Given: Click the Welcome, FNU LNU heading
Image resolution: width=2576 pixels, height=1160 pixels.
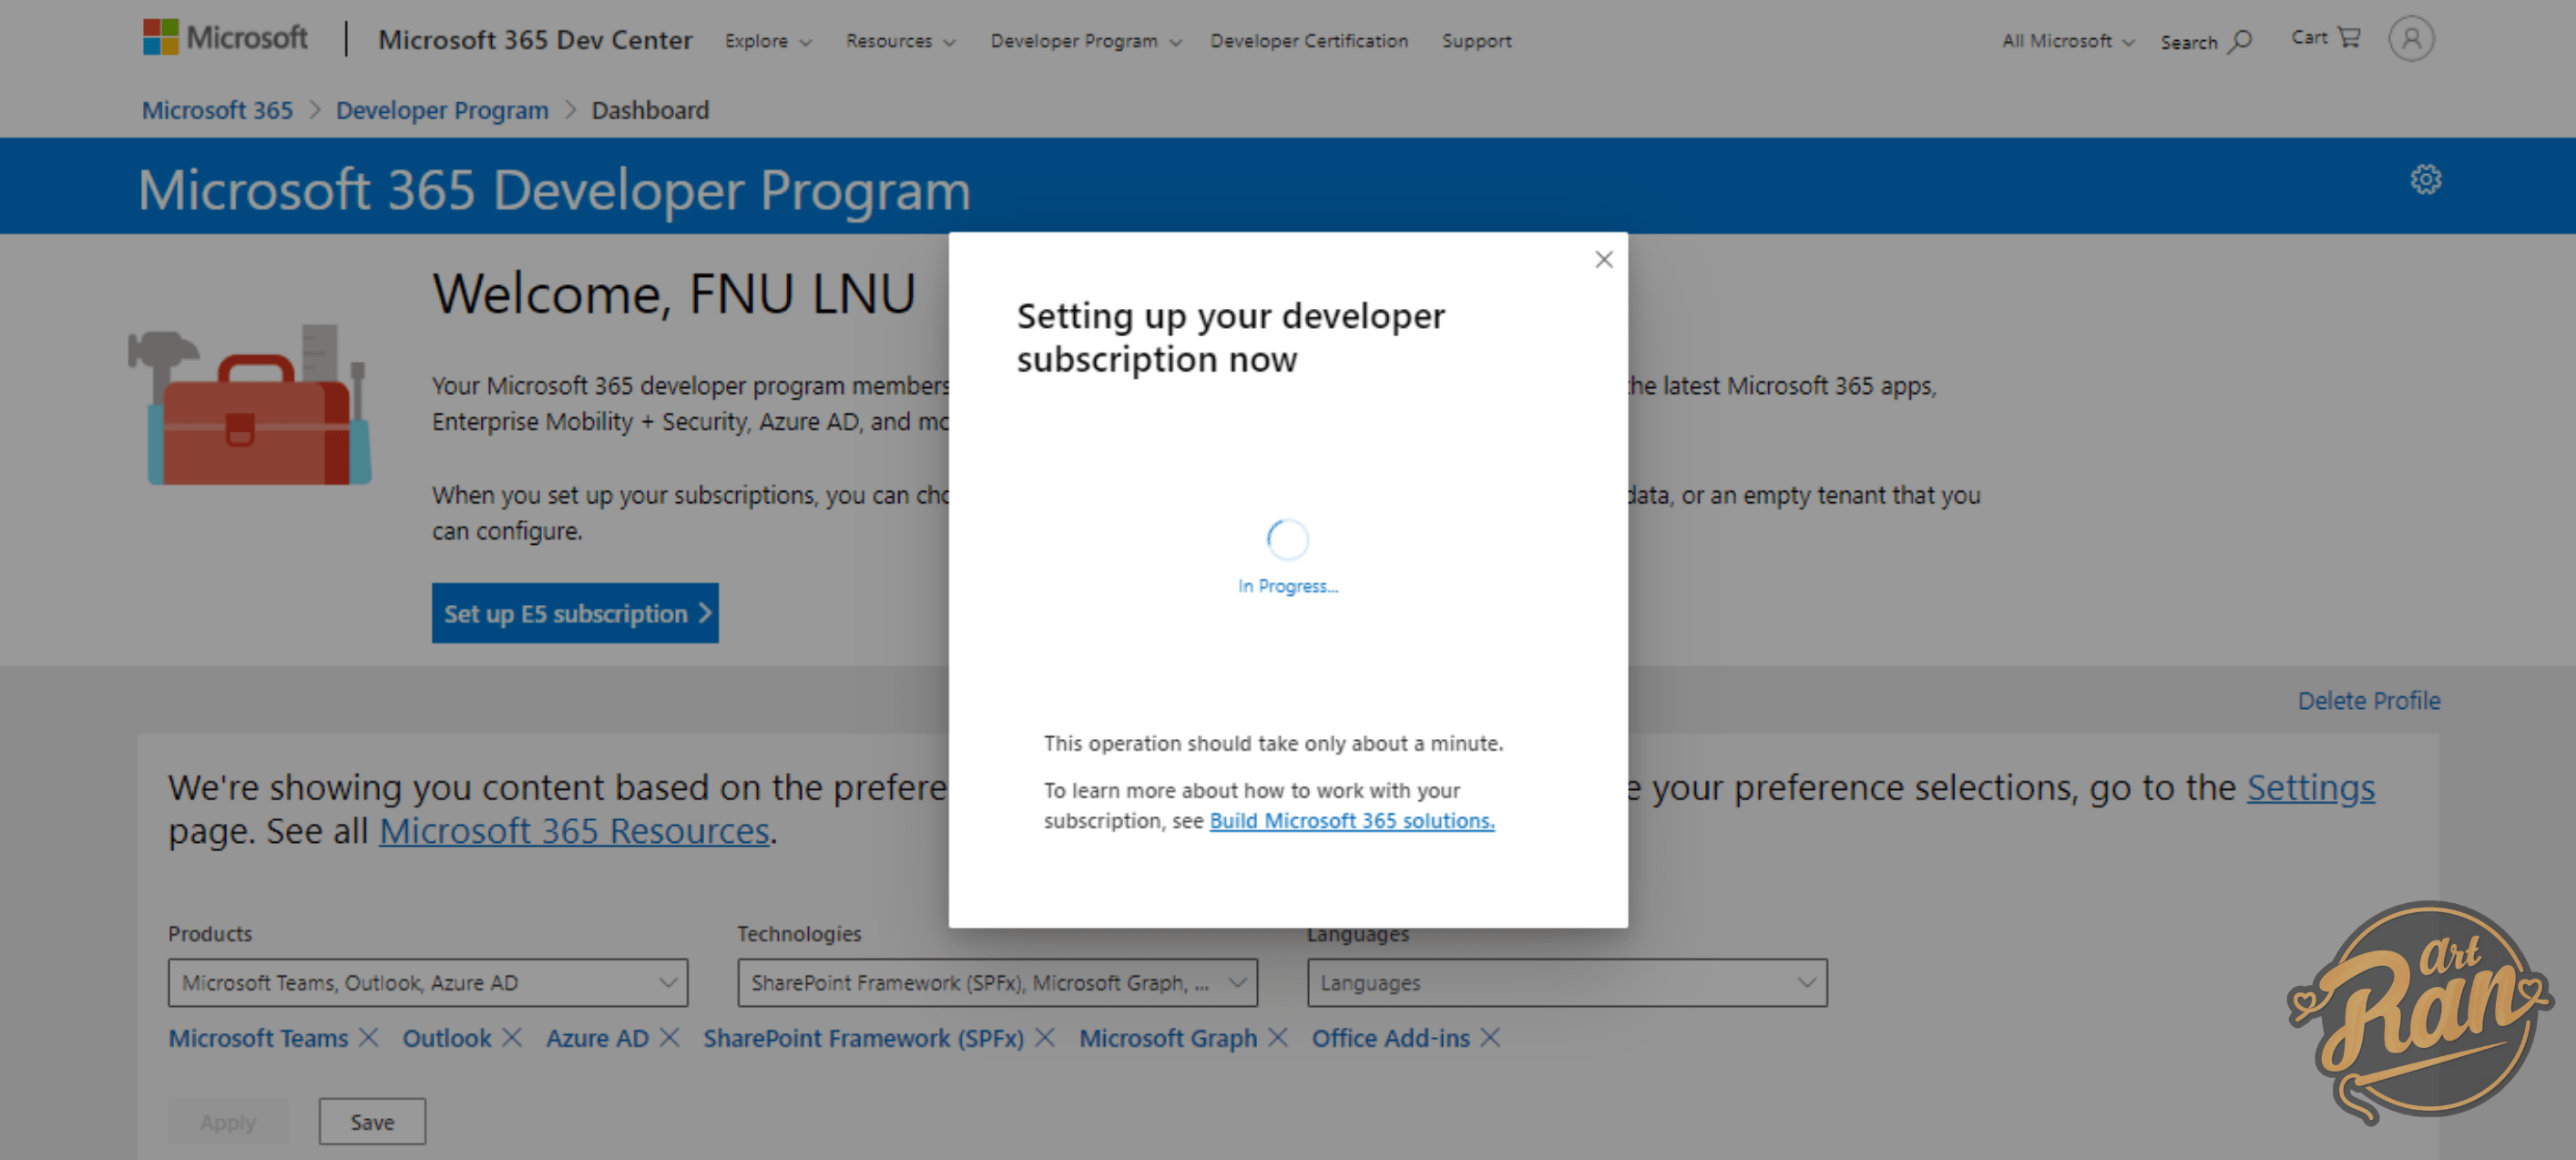Looking at the screenshot, I should tap(674, 294).
